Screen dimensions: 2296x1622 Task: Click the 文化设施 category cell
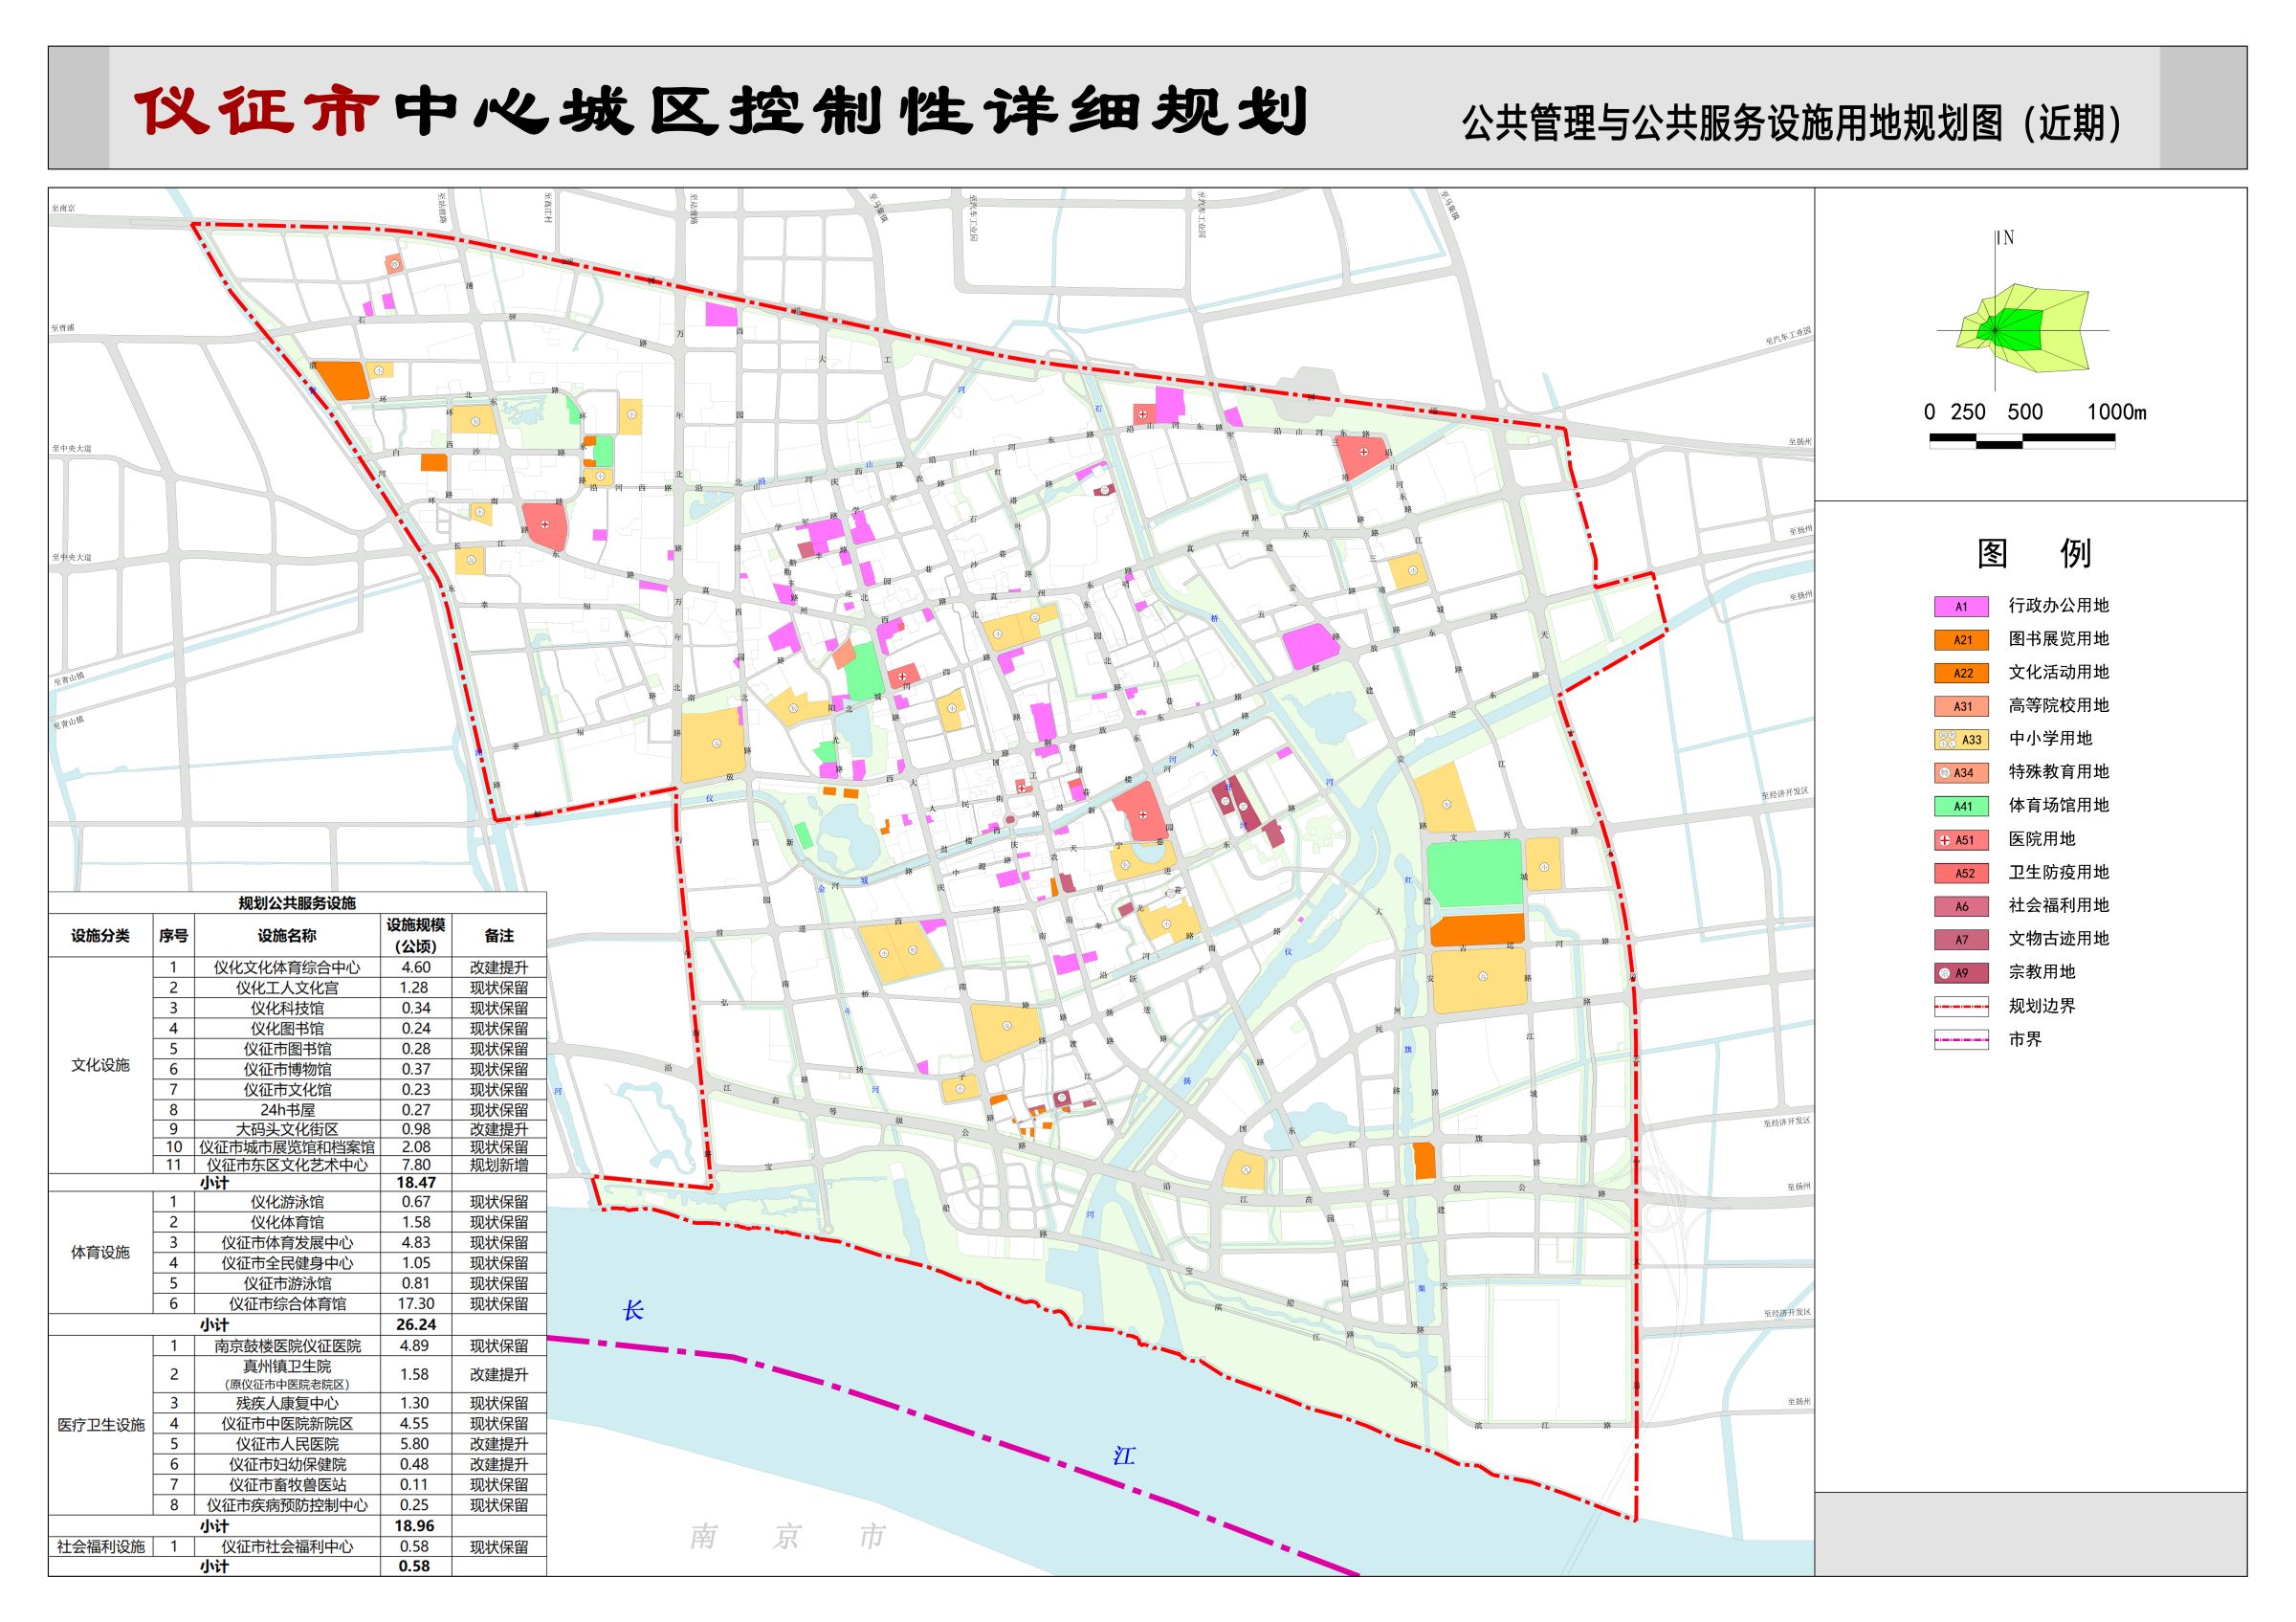click(100, 1065)
